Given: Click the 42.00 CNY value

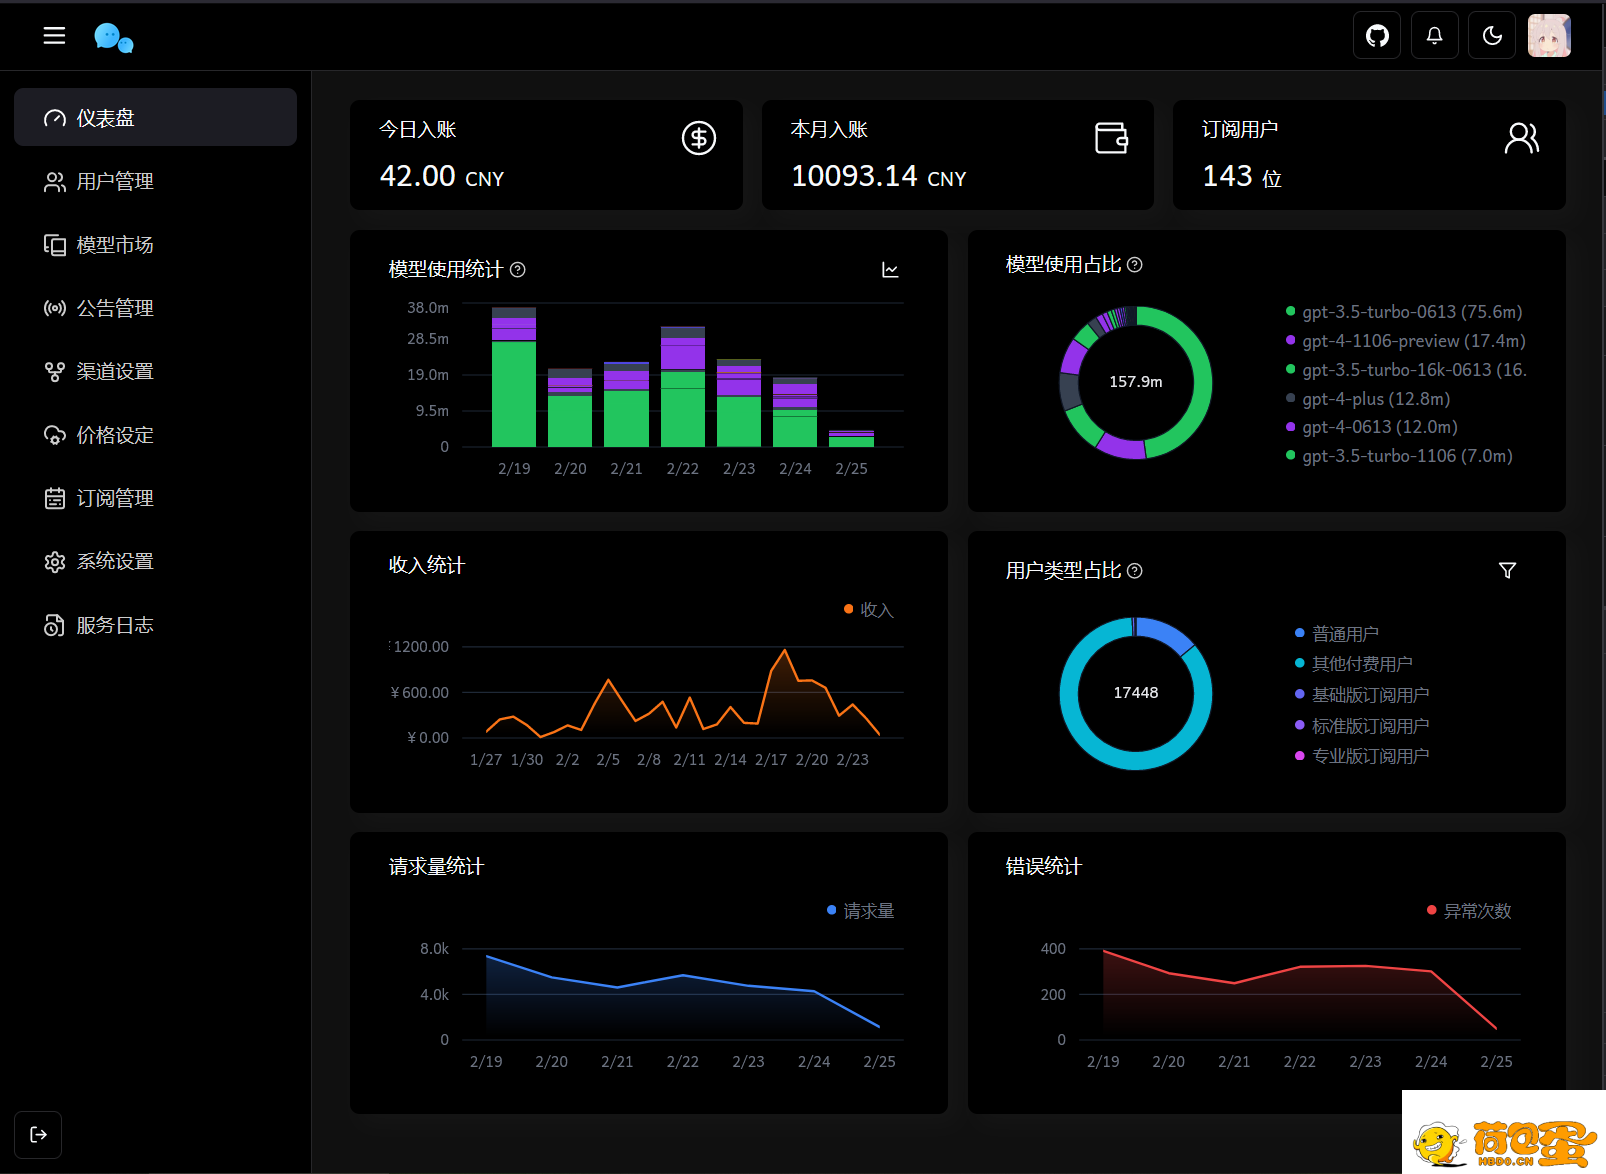Looking at the screenshot, I should point(442,177).
